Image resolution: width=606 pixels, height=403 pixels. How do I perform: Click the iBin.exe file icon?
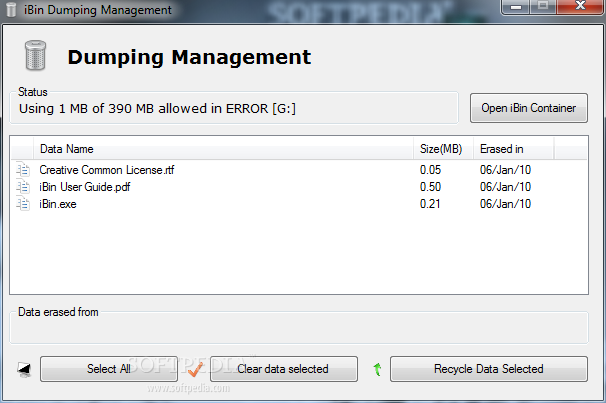coord(23,204)
